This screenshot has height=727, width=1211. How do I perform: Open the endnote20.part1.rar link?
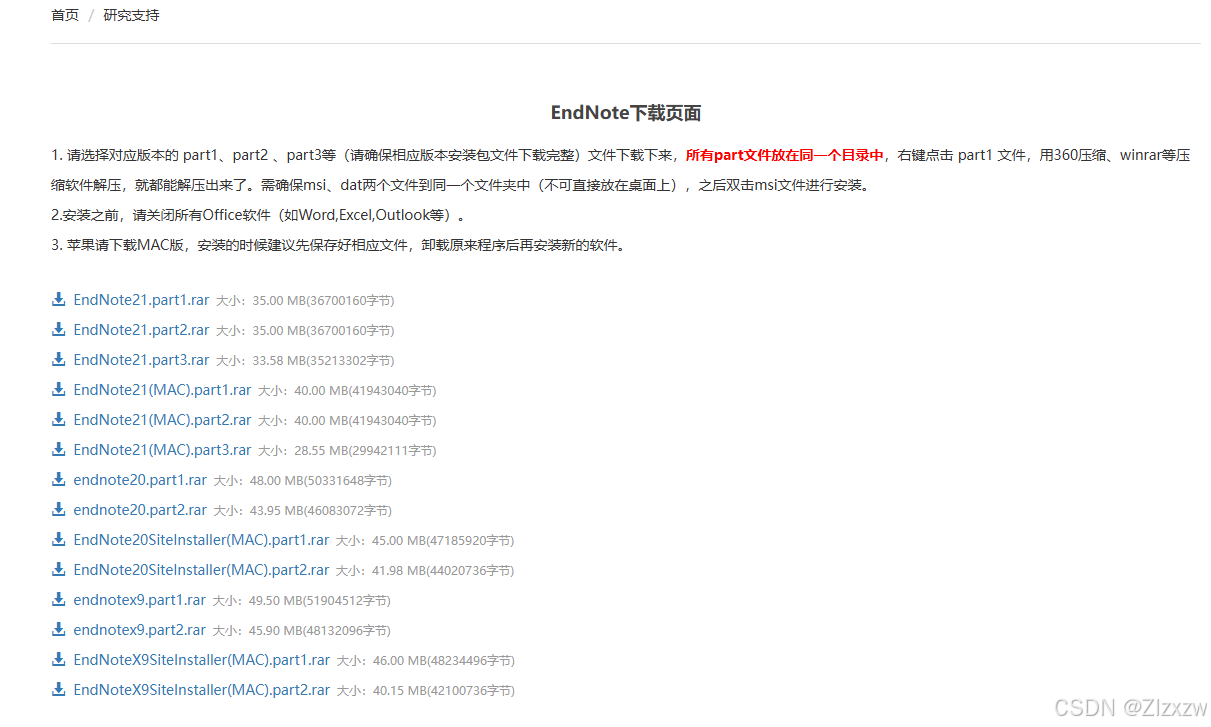pos(140,480)
